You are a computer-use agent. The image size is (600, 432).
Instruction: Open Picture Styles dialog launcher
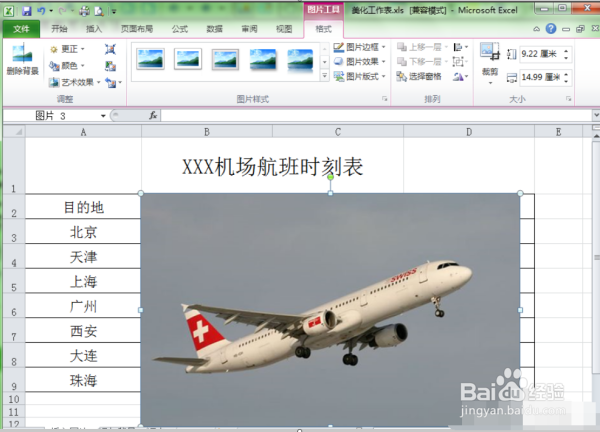click(385, 99)
